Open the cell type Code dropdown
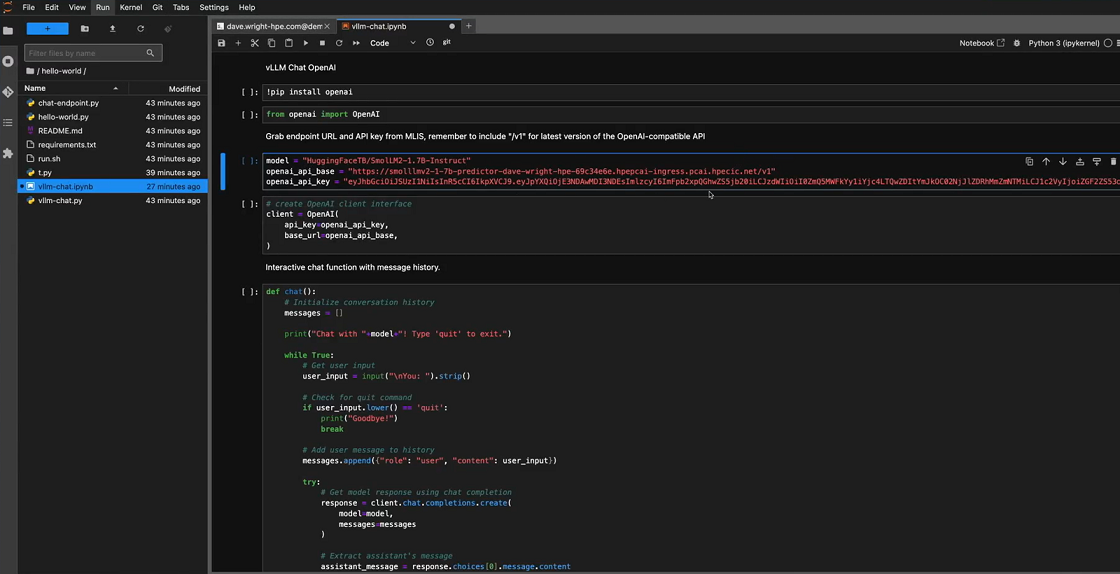This screenshot has width=1120, height=574. [x=392, y=43]
